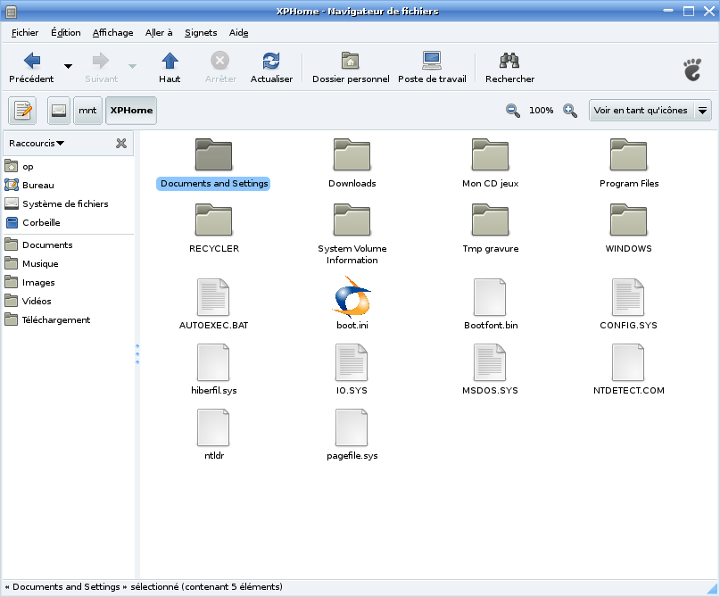This screenshot has width=720, height=597.
Task: Open the Aller à menu
Action: pyautogui.click(x=159, y=33)
